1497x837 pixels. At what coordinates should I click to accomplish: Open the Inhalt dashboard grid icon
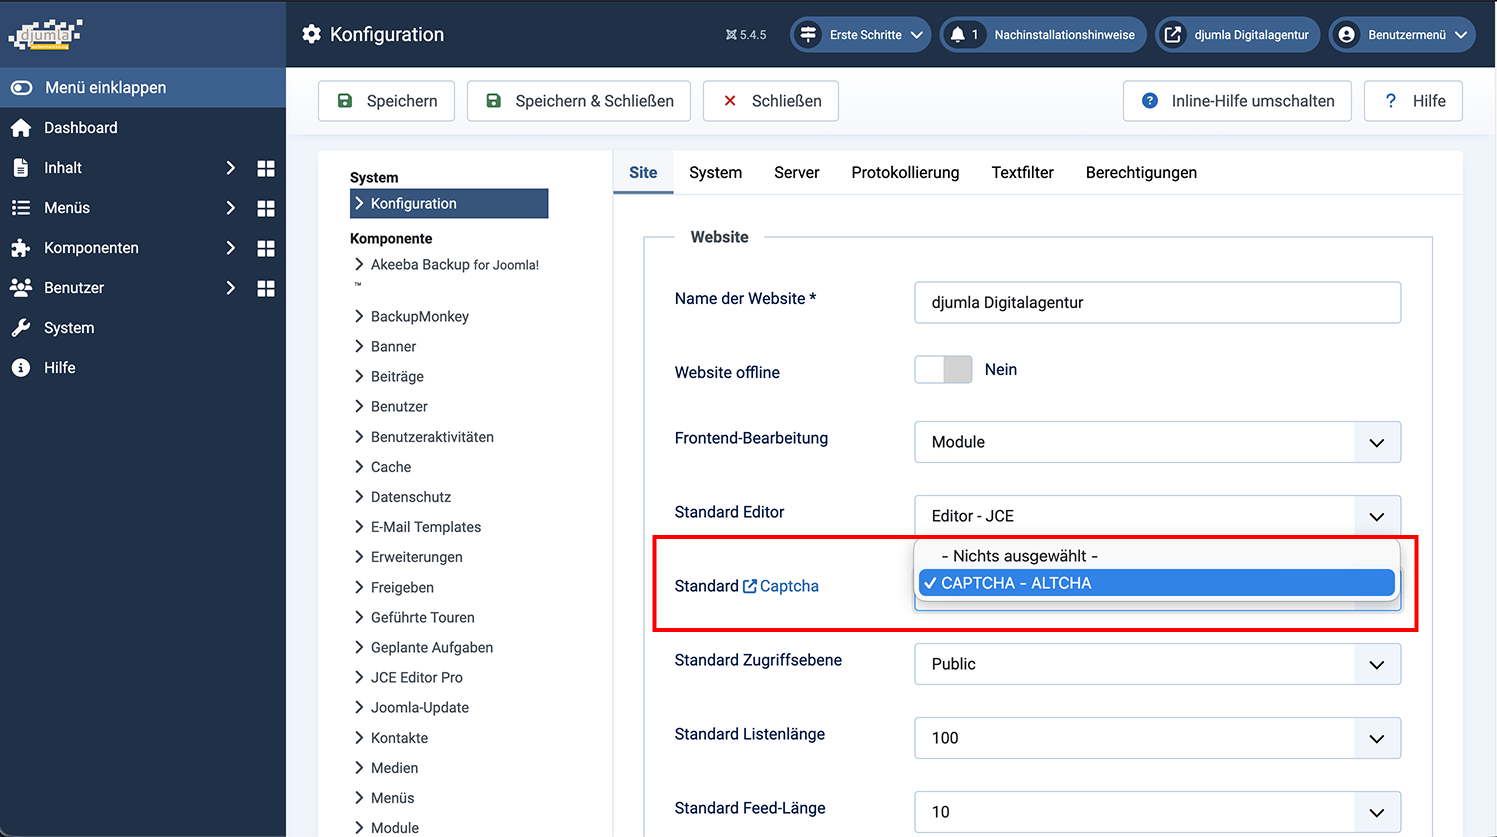tap(266, 168)
